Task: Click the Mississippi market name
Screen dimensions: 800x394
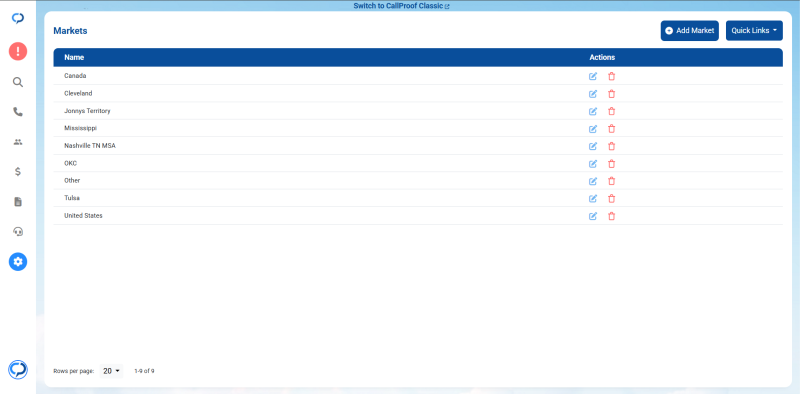Action: coord(81,128)
